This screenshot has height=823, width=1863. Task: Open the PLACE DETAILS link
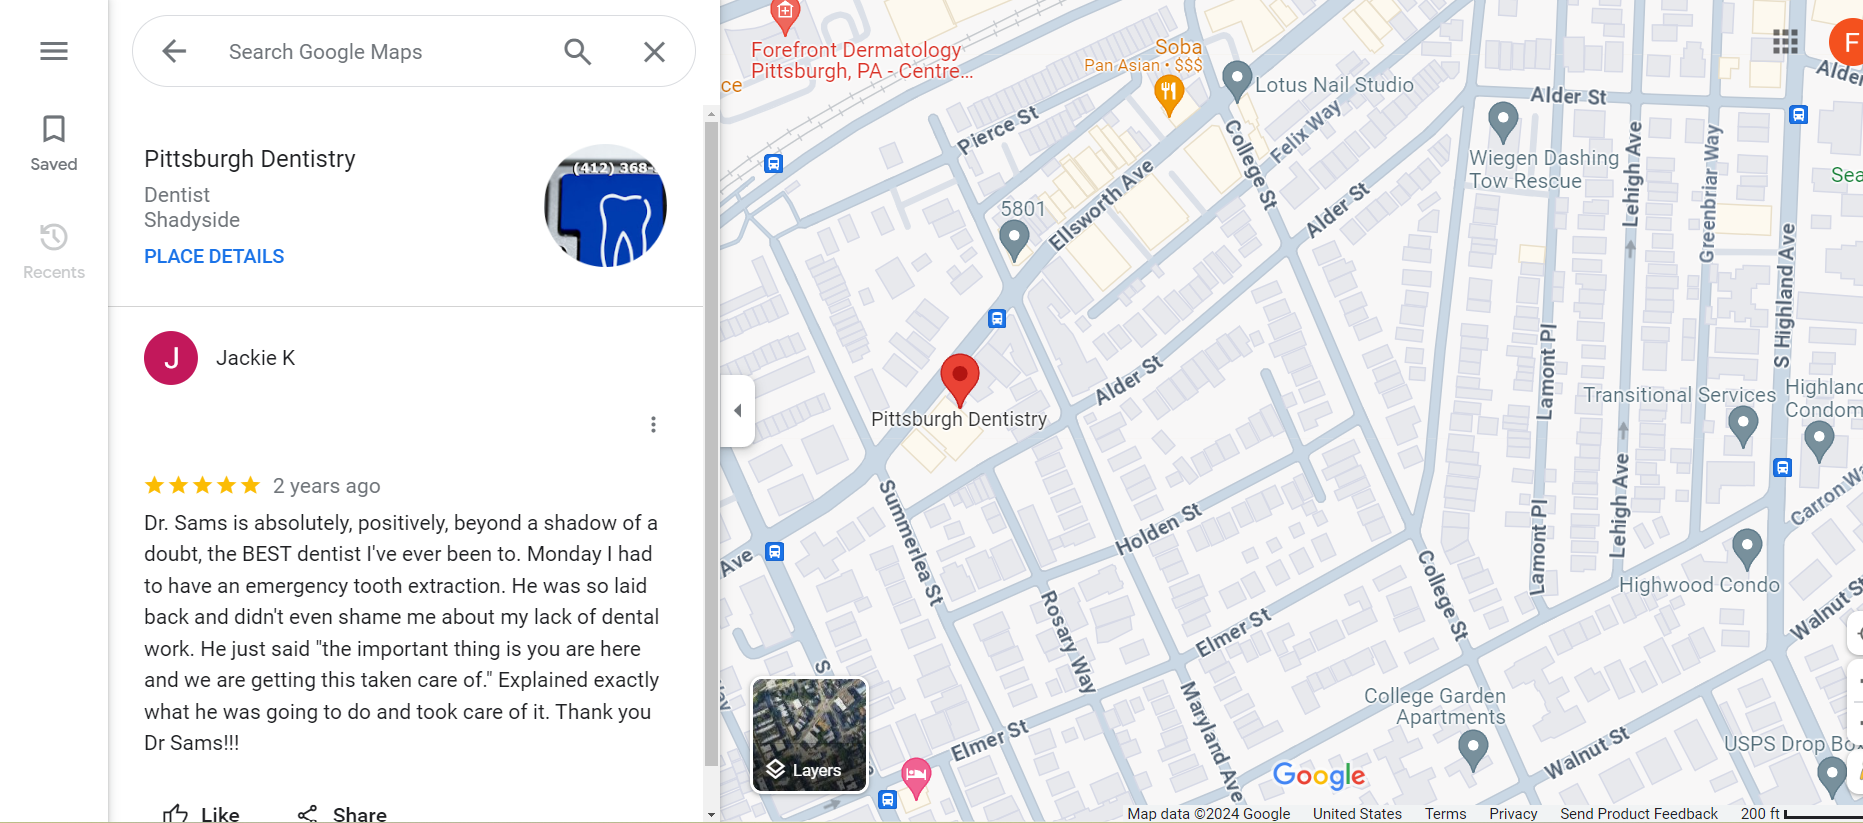[214, 257]
